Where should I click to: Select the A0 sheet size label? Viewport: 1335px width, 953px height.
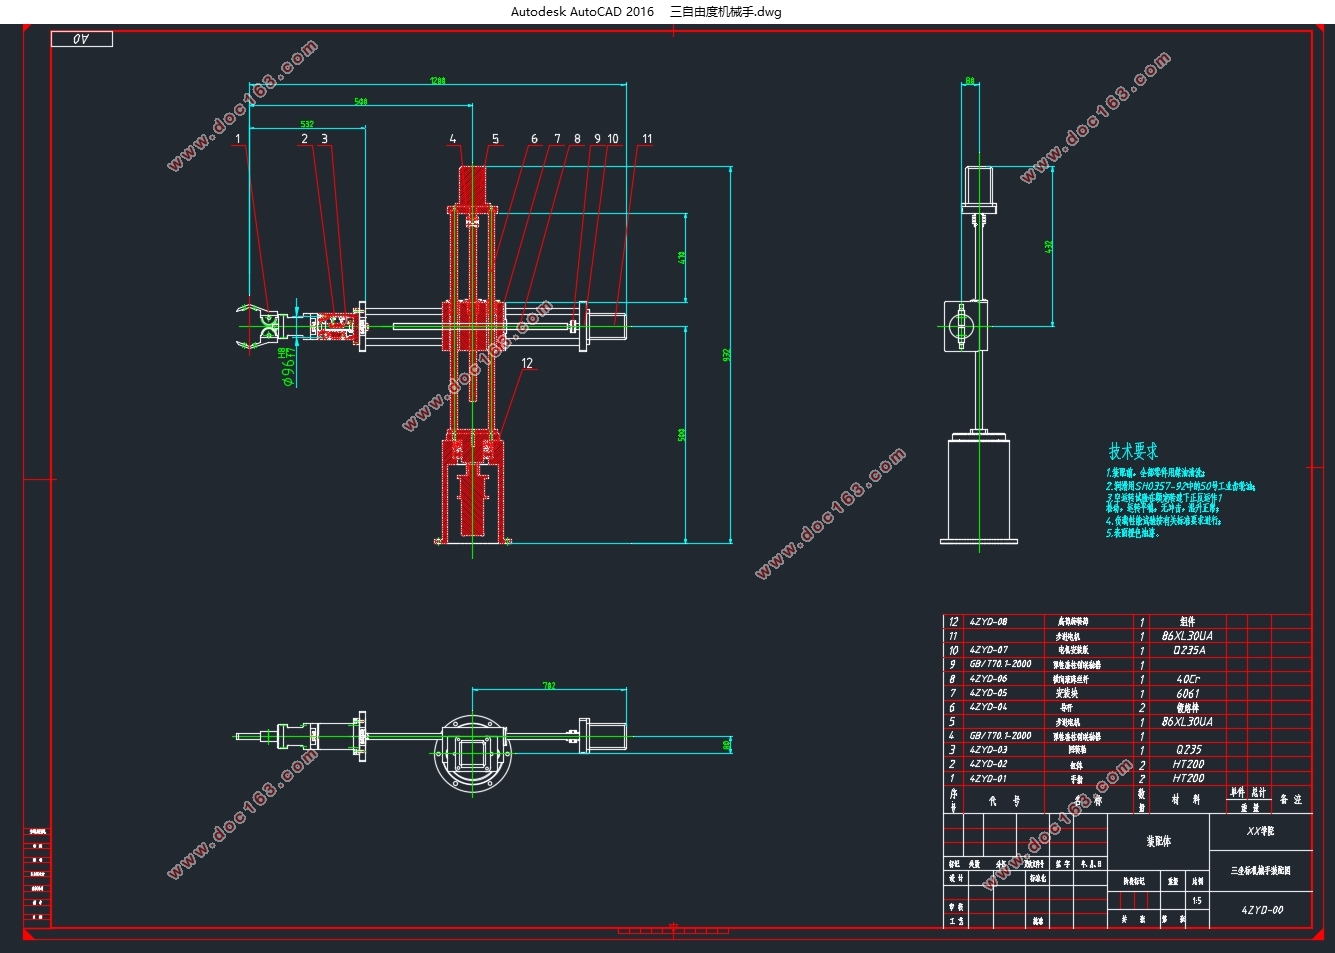82,39
